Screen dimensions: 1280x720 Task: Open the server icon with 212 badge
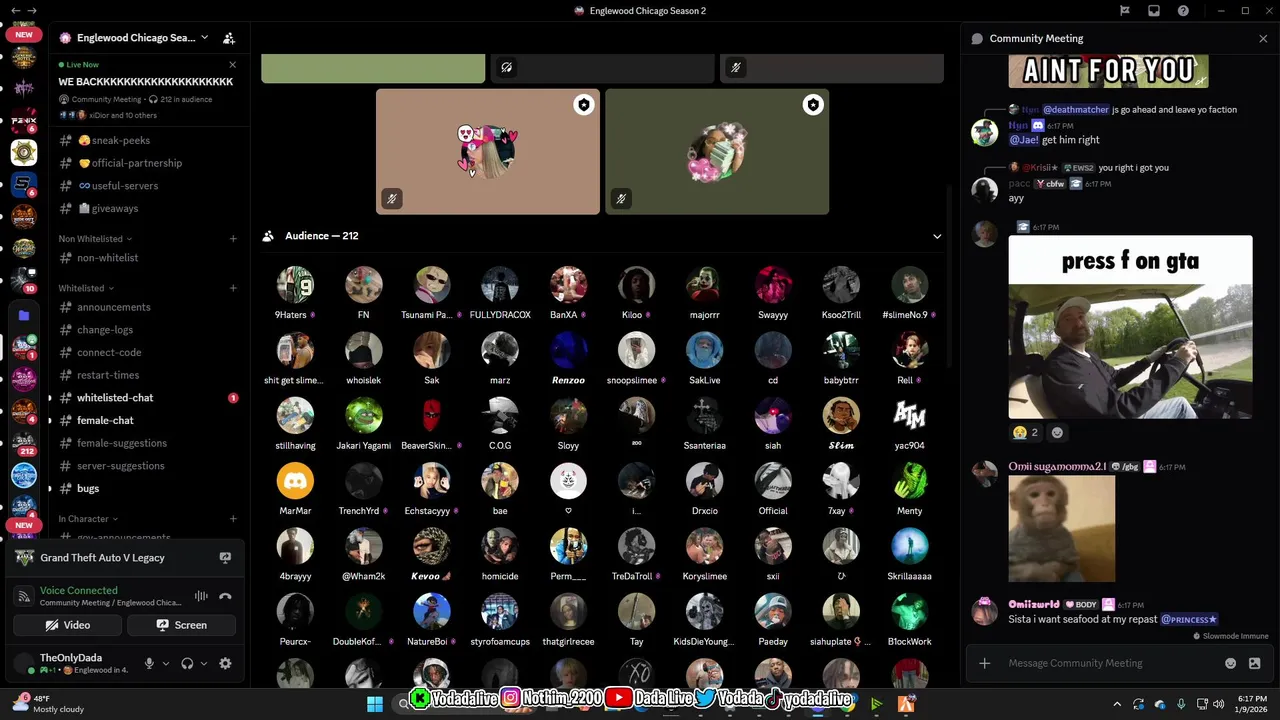point(24,444)
